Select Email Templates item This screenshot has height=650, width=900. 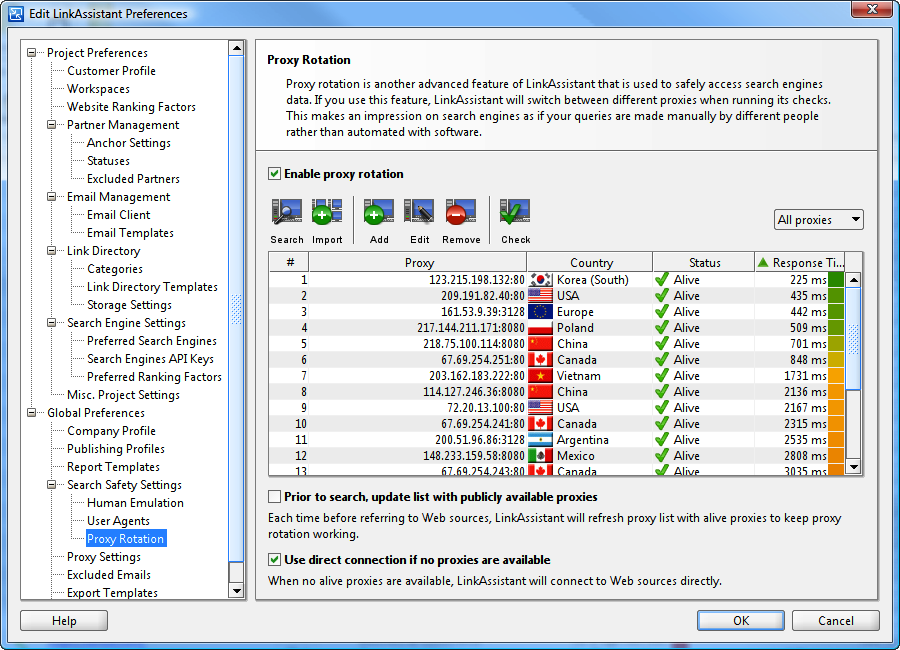click(x=130, y=233)
